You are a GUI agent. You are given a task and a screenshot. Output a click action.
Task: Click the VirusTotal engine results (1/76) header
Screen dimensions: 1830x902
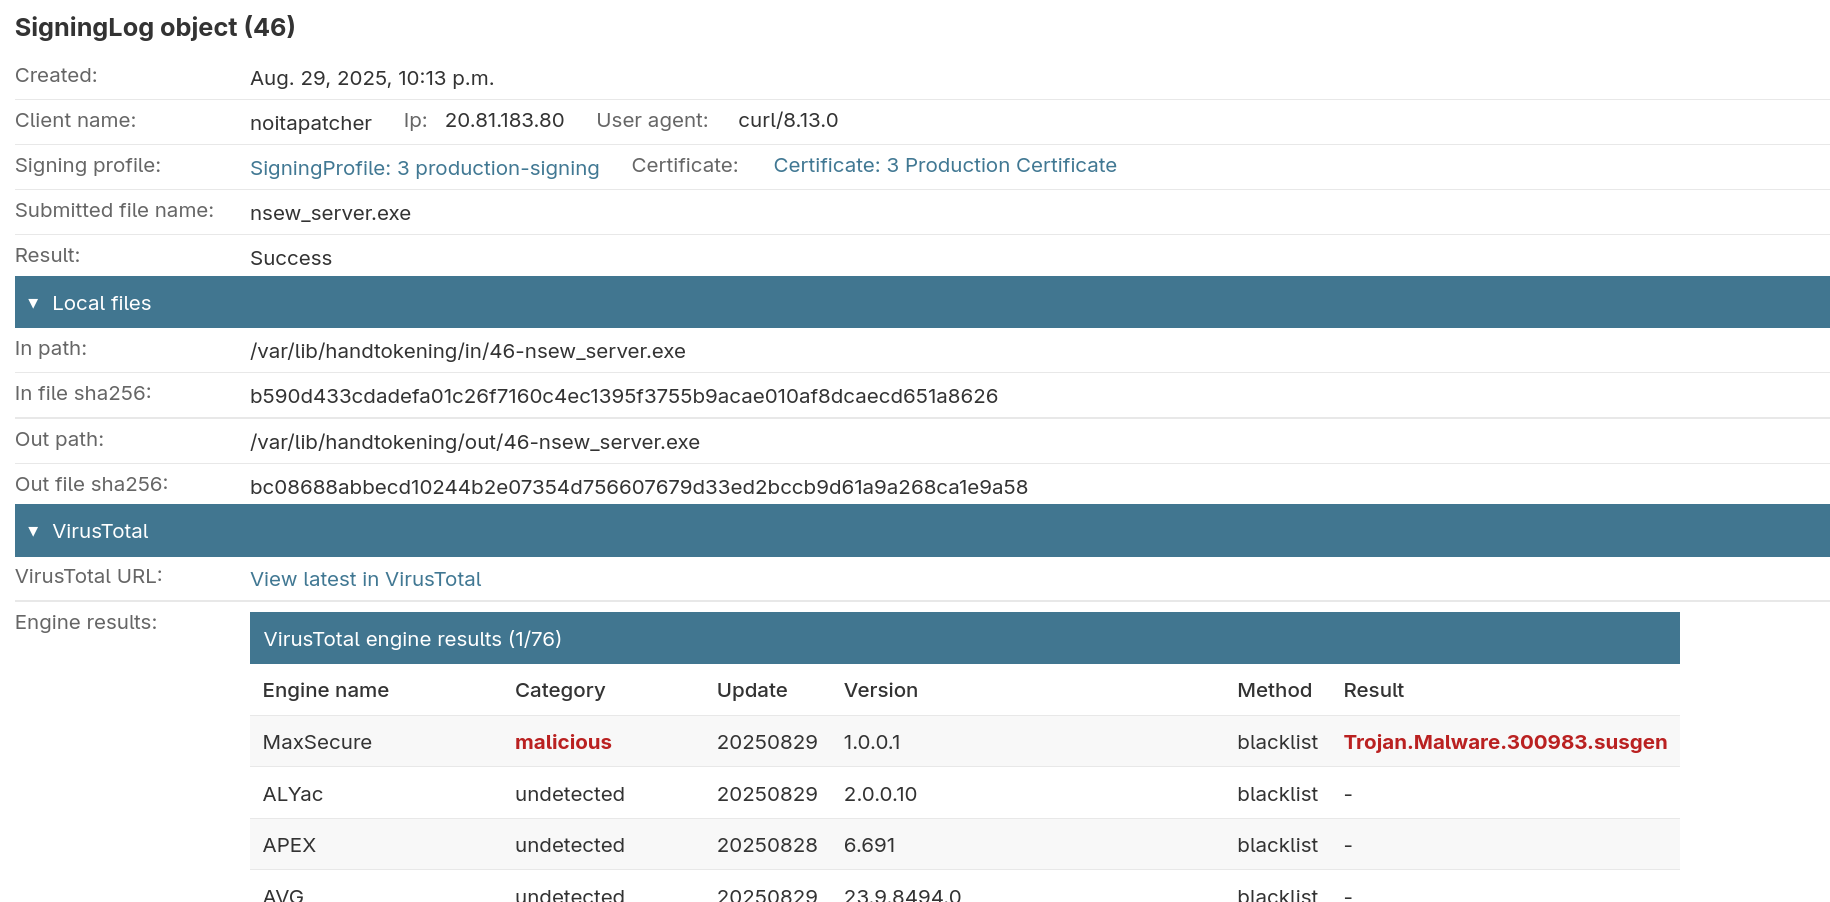coord(412,639)
